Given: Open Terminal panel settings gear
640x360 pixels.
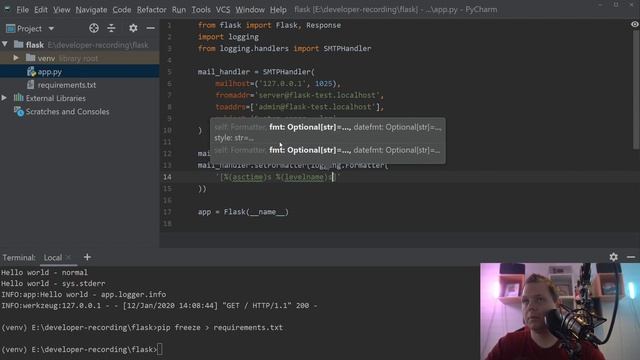Looking at the screenshot, I should pos(613,257).
